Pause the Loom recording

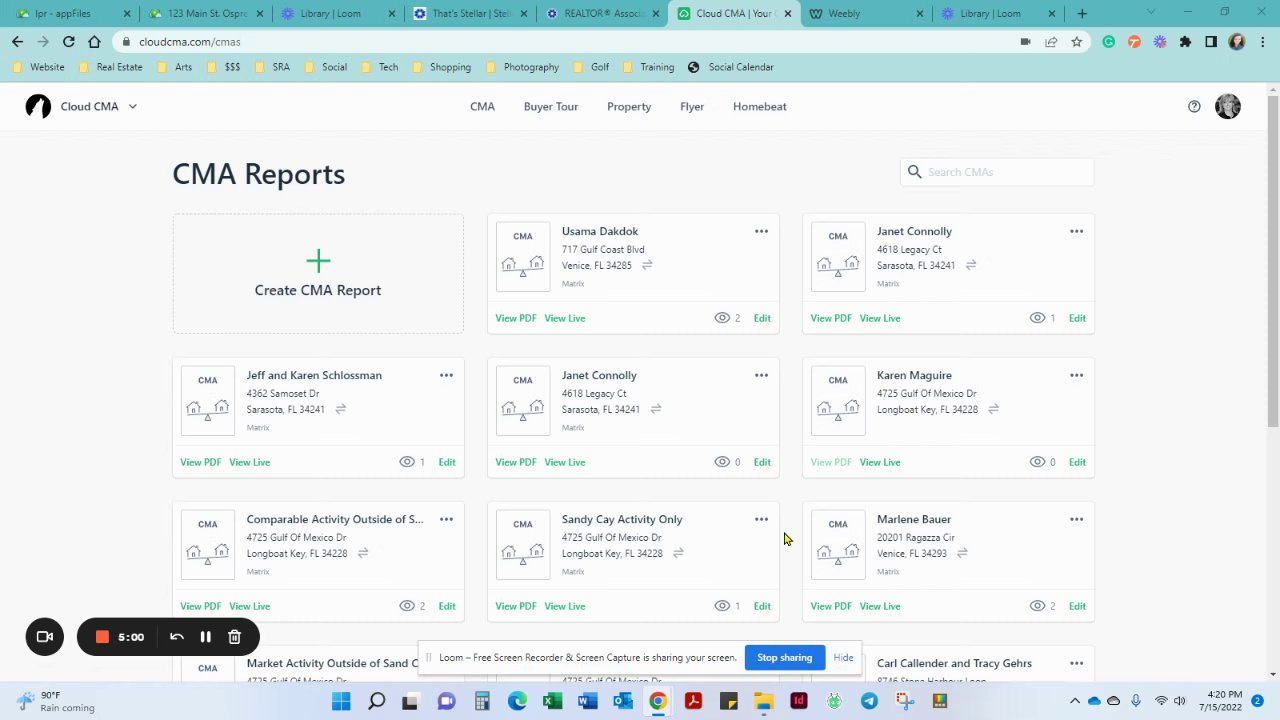pos(205,637)
